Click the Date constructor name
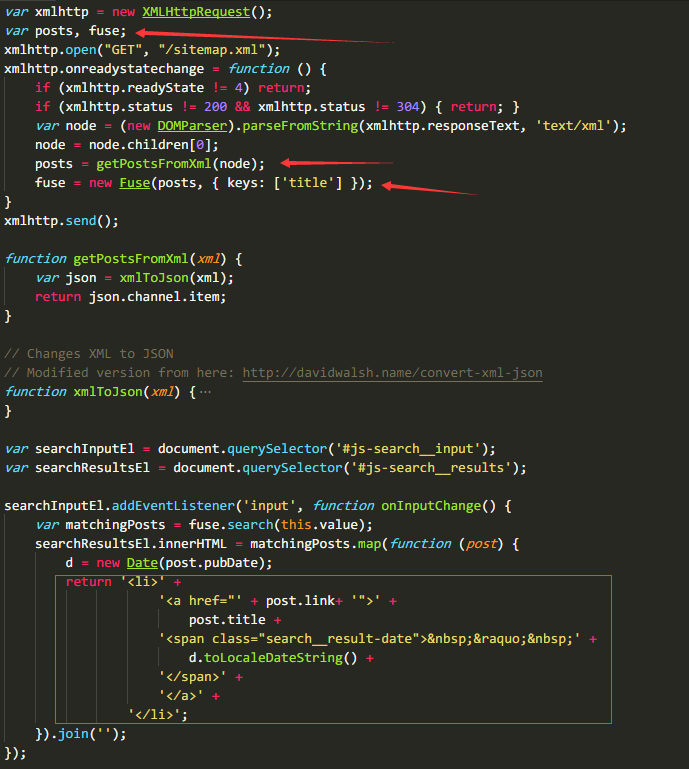The height and width of the screenshot is (769, 689). coord(142,563)
